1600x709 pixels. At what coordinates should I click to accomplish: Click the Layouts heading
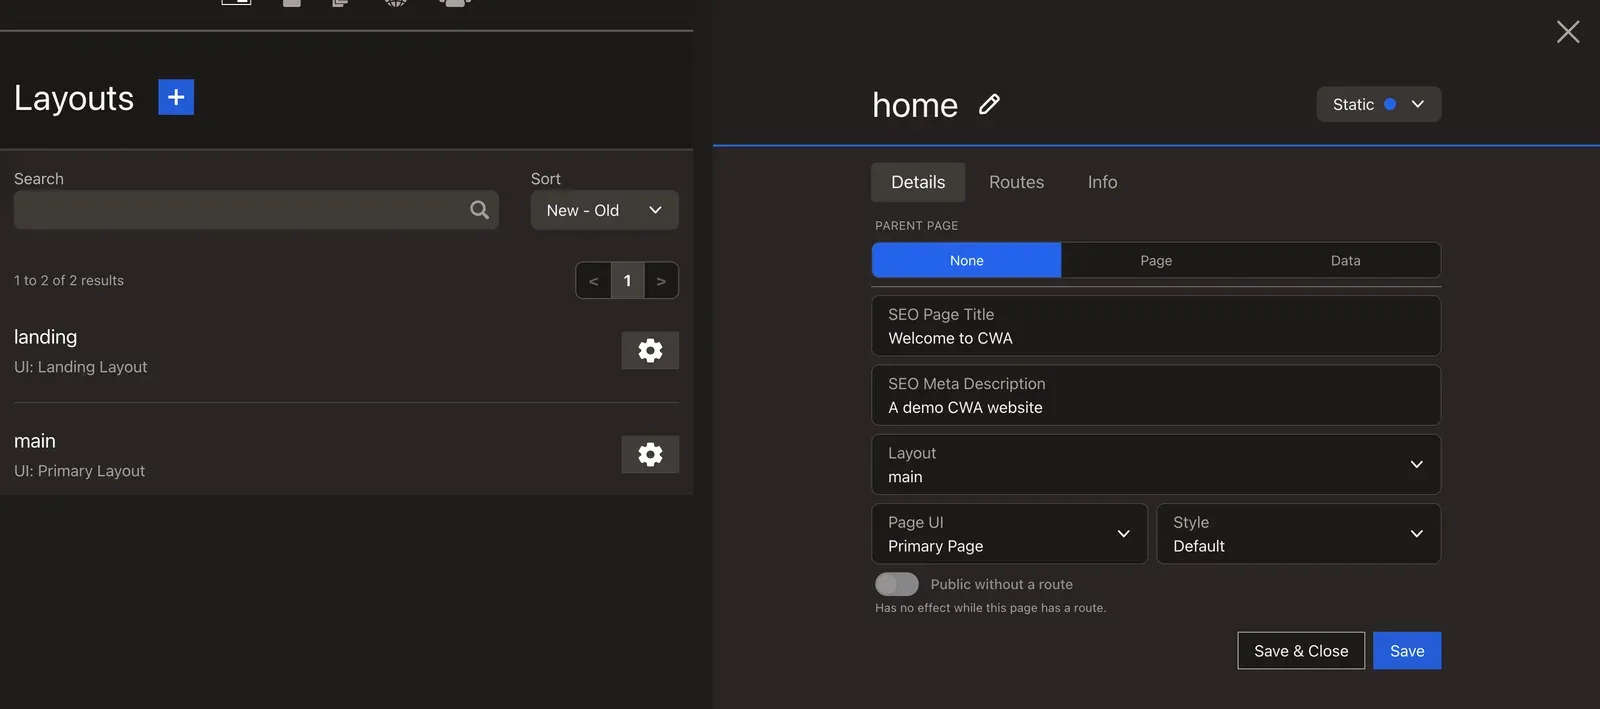pos(74,98)
